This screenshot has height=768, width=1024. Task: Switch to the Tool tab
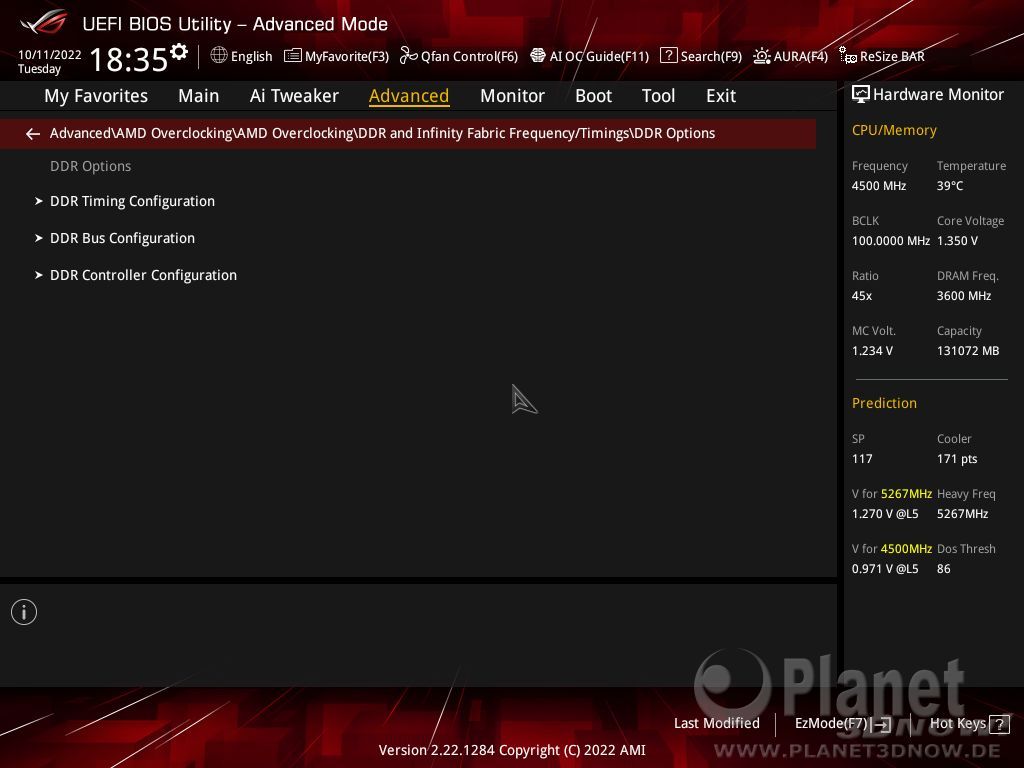(658, 96)
